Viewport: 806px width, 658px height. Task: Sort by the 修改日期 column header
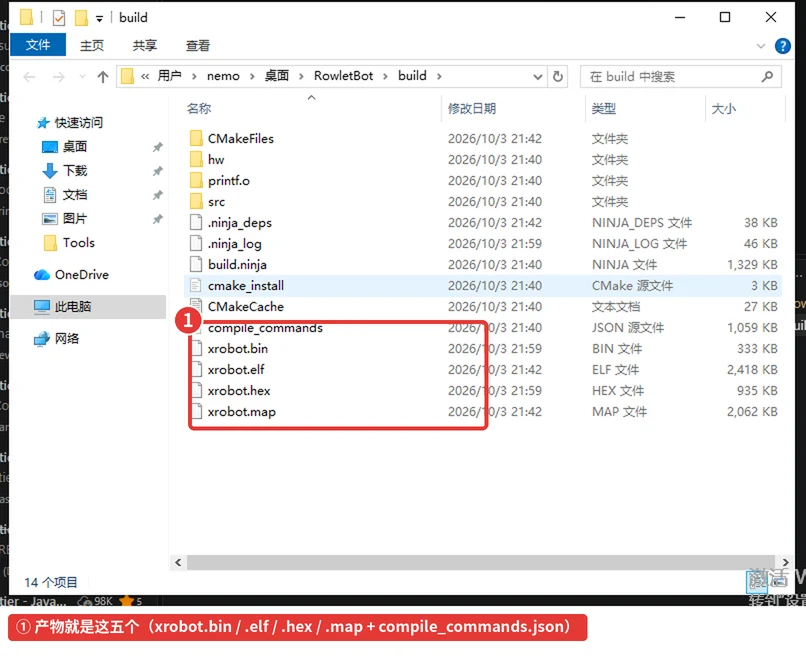pos(471,108)
